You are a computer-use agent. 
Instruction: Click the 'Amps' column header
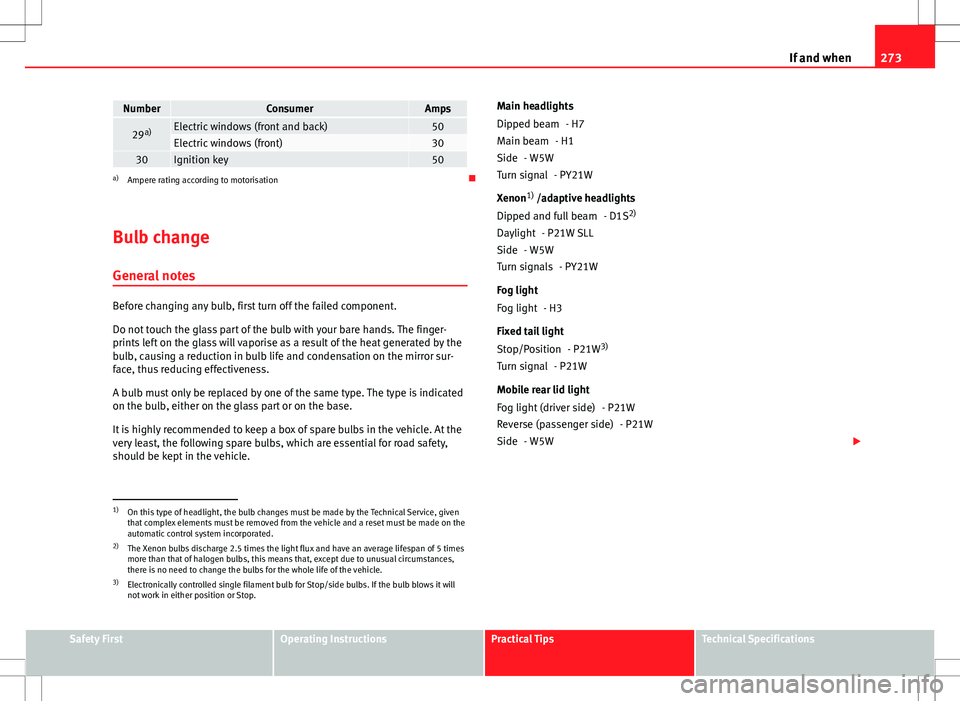pyautogui.click(x=438, y=108)
